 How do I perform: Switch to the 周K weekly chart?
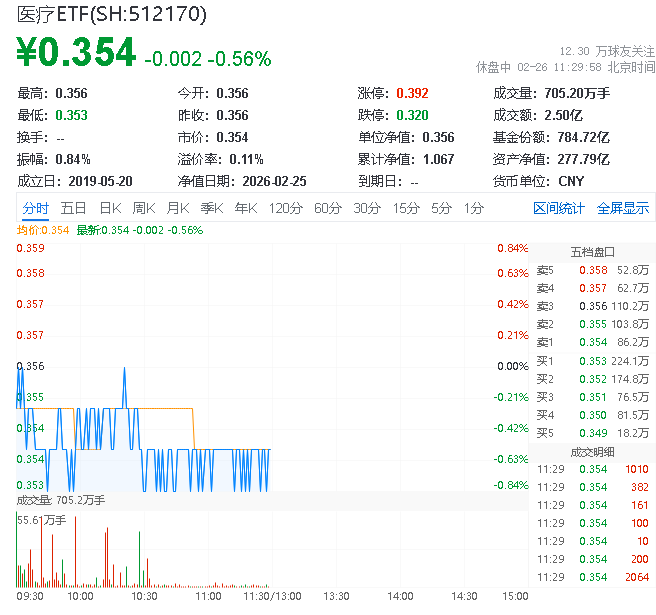[143, 208]
